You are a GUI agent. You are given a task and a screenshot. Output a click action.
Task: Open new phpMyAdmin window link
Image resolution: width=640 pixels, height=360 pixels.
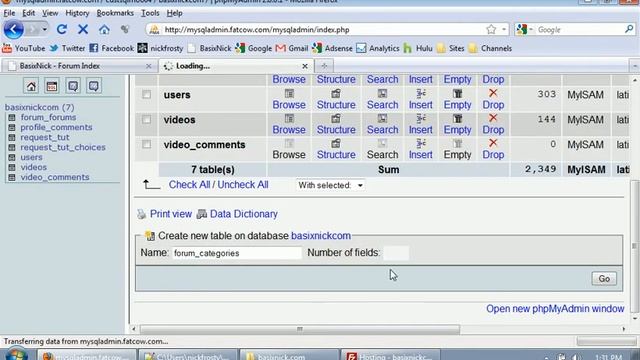coord(555,309)
